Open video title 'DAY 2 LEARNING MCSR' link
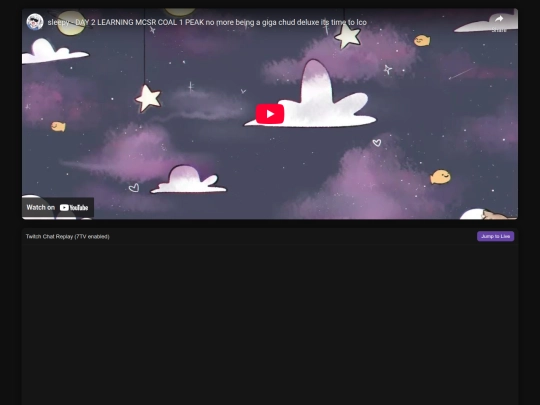Viewport: 540px width, 405px height. click(x=207, y=22)
